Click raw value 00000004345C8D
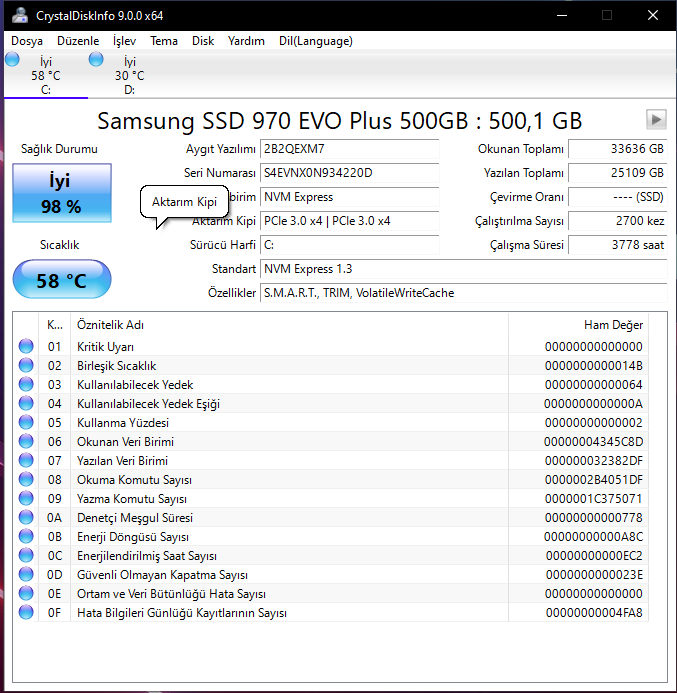The width and height of the screenshot is (677, 693). tap(593, 442)
